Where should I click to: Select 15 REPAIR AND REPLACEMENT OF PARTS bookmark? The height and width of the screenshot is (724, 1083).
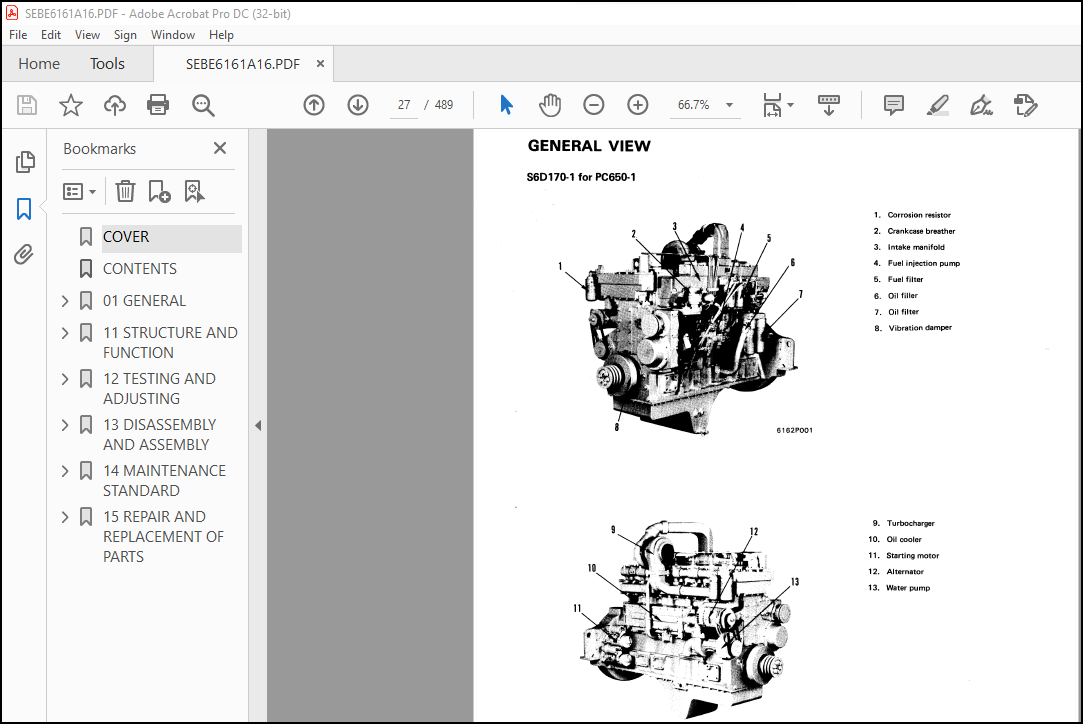pyautogui.click(x=163, y=537)
